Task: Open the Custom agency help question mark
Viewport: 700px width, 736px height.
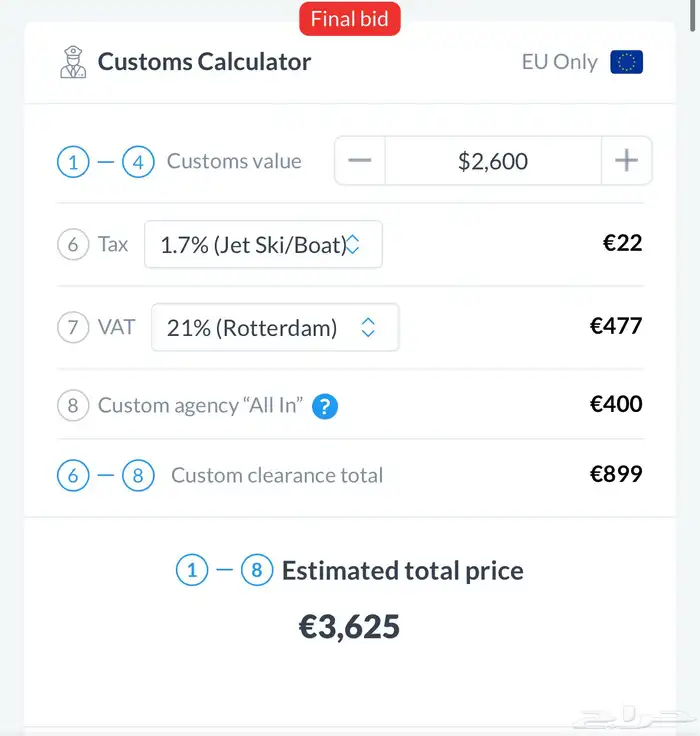Action: click(x=325, y=406)
